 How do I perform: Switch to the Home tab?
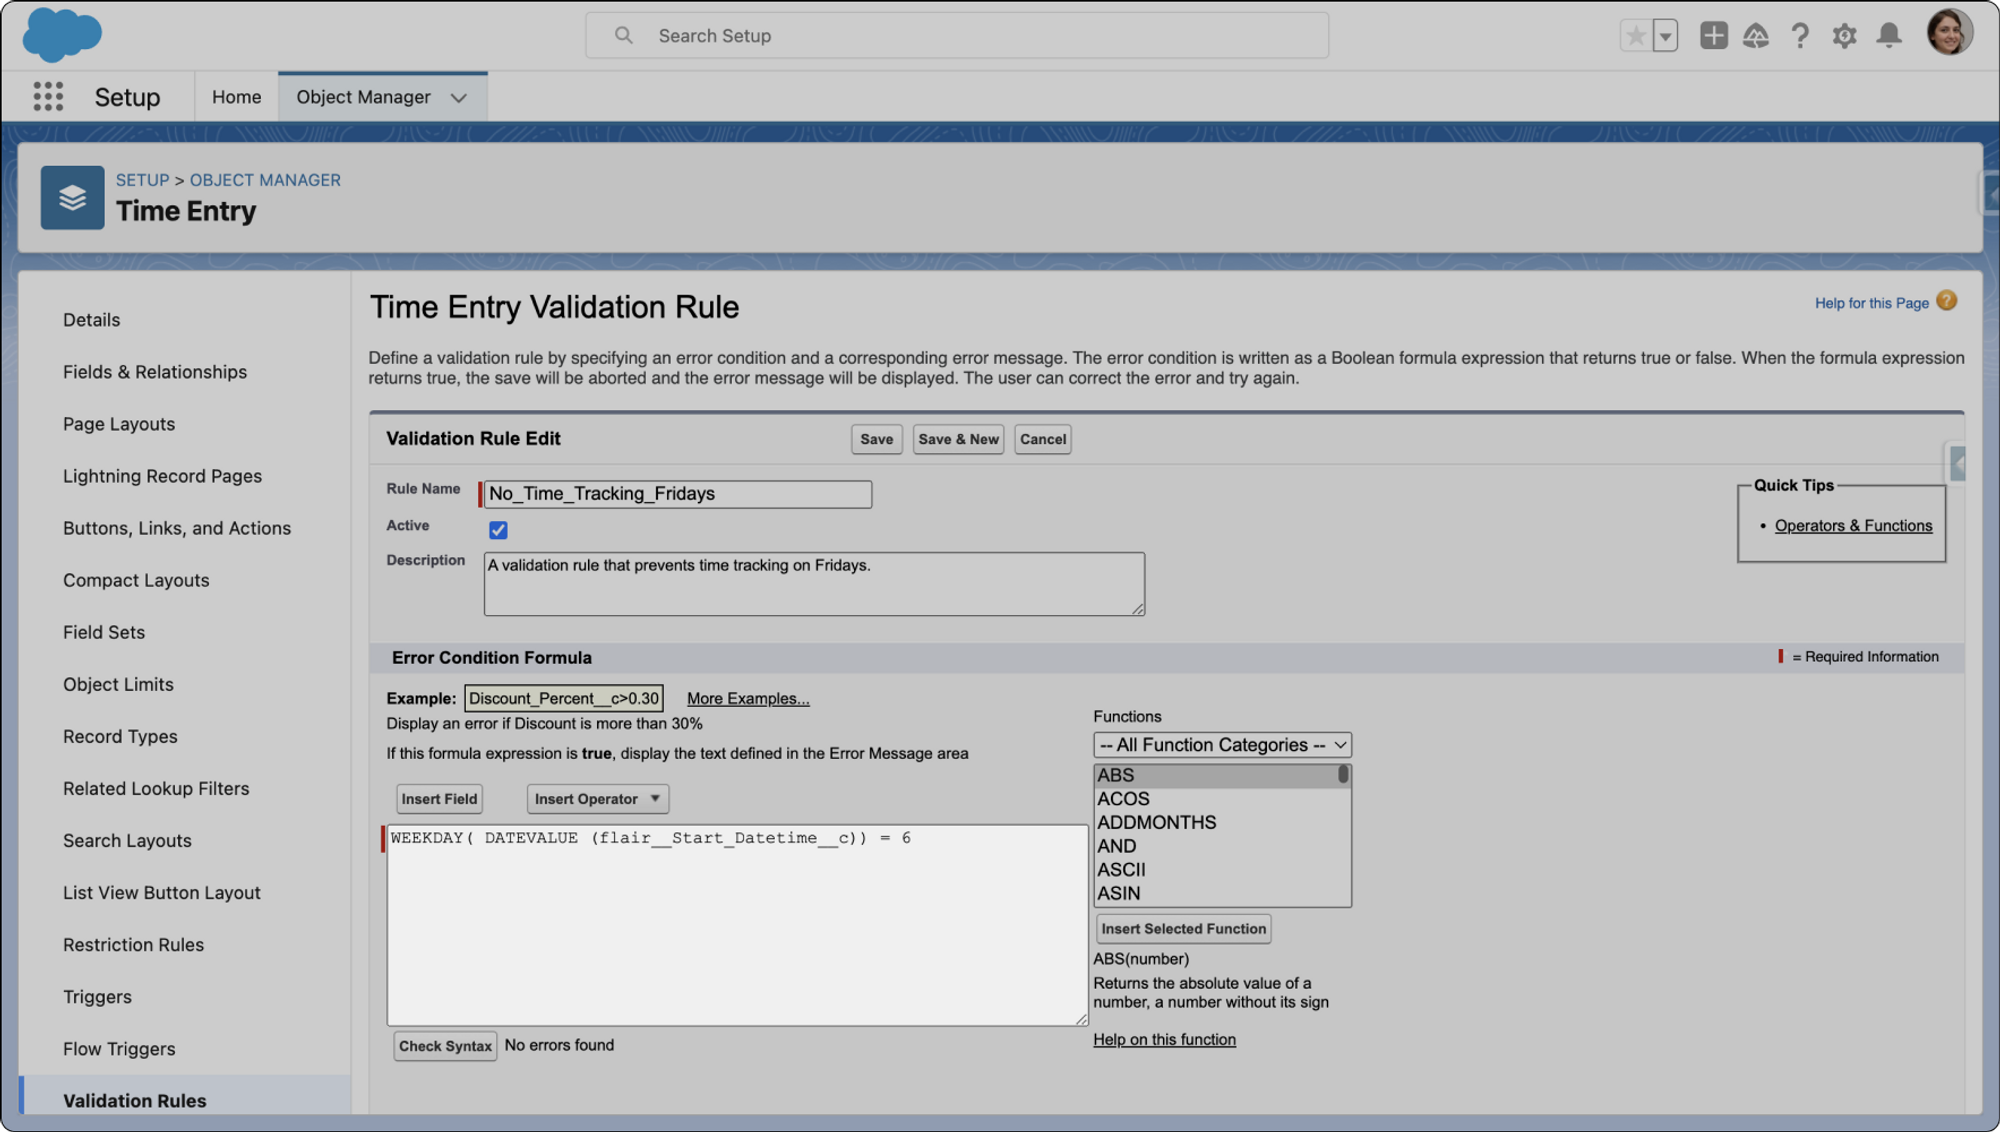point(236,97)
